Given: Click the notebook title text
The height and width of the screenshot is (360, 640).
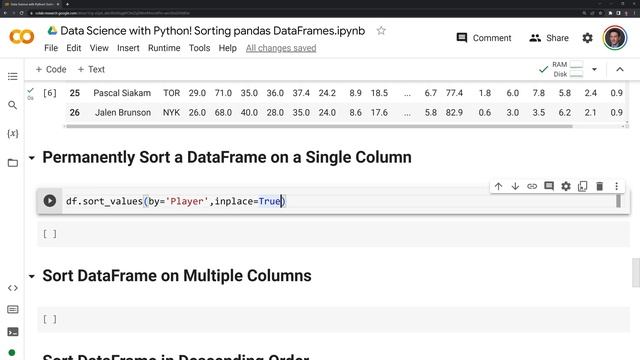Looking at the screenshot, I should [213, 31].
